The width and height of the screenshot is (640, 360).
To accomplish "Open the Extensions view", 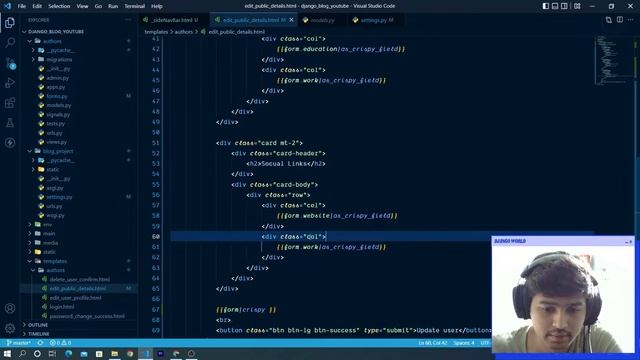I will click(10, 103).
